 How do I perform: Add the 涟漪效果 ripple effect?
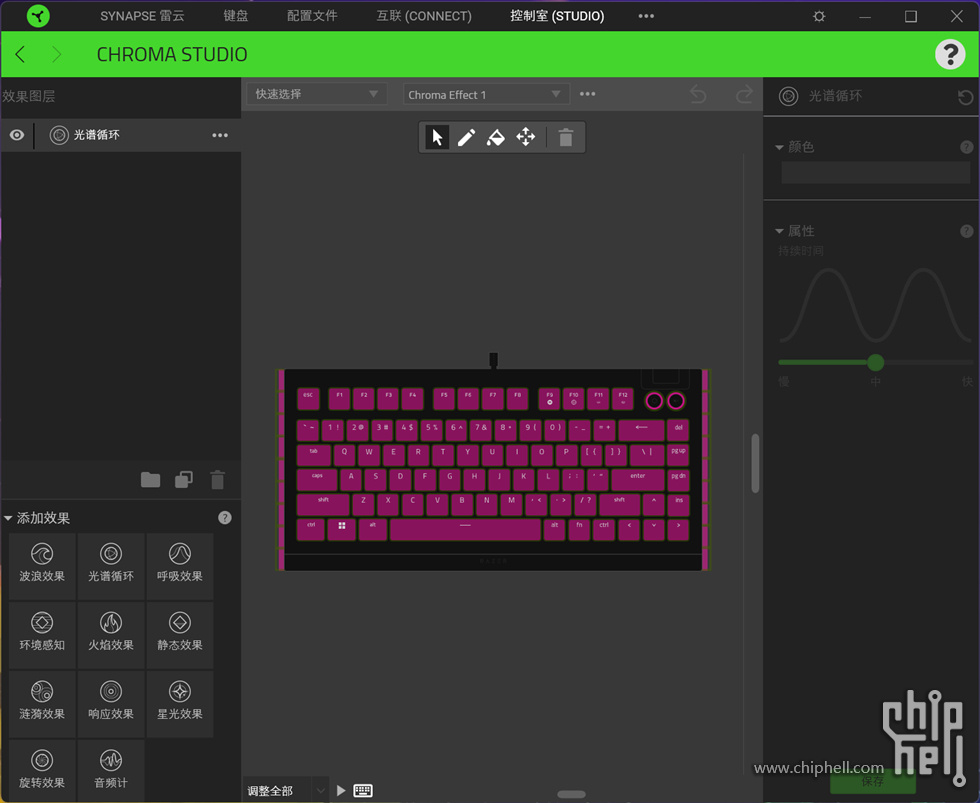[x=42, y=704]
